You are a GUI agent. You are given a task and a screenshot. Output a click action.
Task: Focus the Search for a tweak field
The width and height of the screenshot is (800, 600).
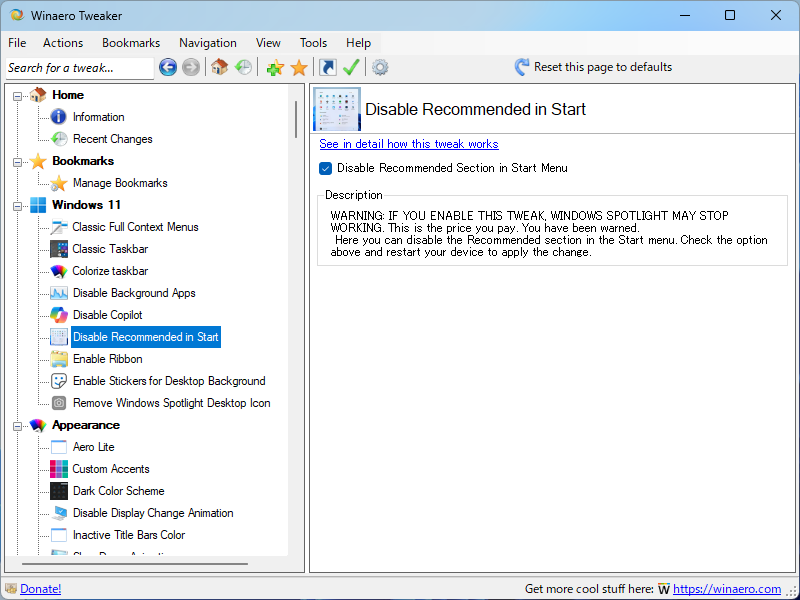tap(80, 68)
